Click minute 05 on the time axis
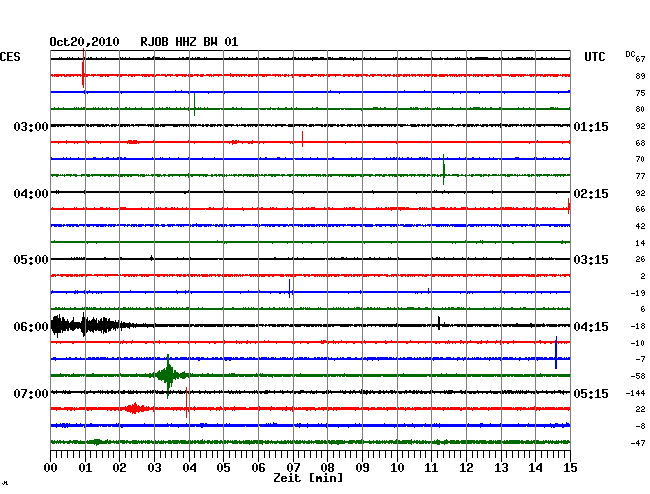This screenshot has height=494, width=650. (223, 467)
